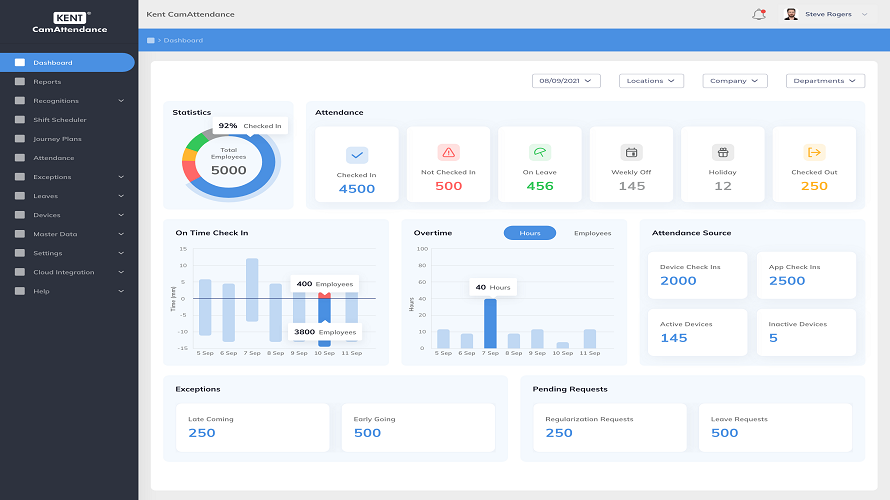Click the notification bell icon
Viewport: 890px width, 500px height.
(758, 14)
